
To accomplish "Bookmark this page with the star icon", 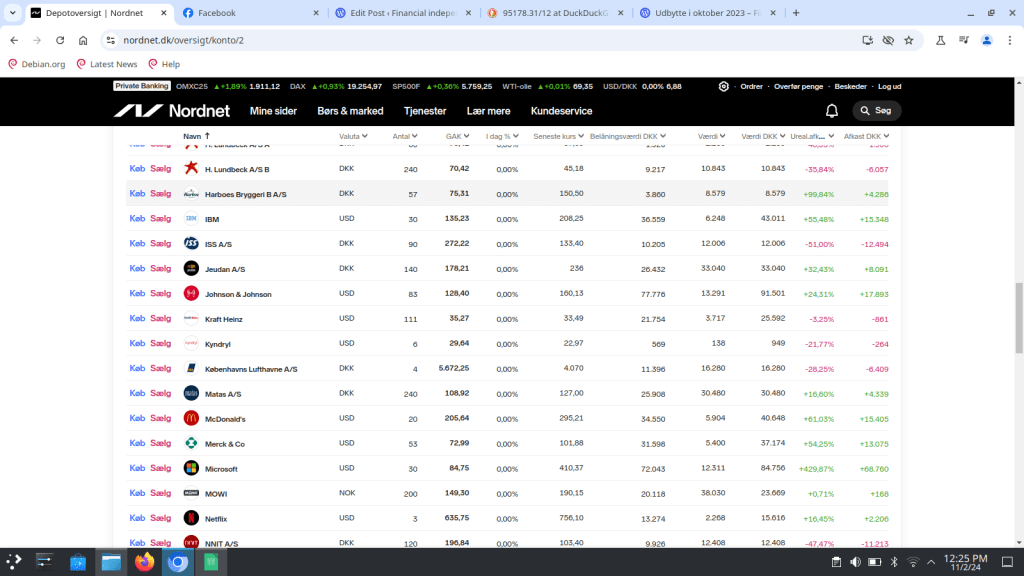I will [x=908, y=40].
